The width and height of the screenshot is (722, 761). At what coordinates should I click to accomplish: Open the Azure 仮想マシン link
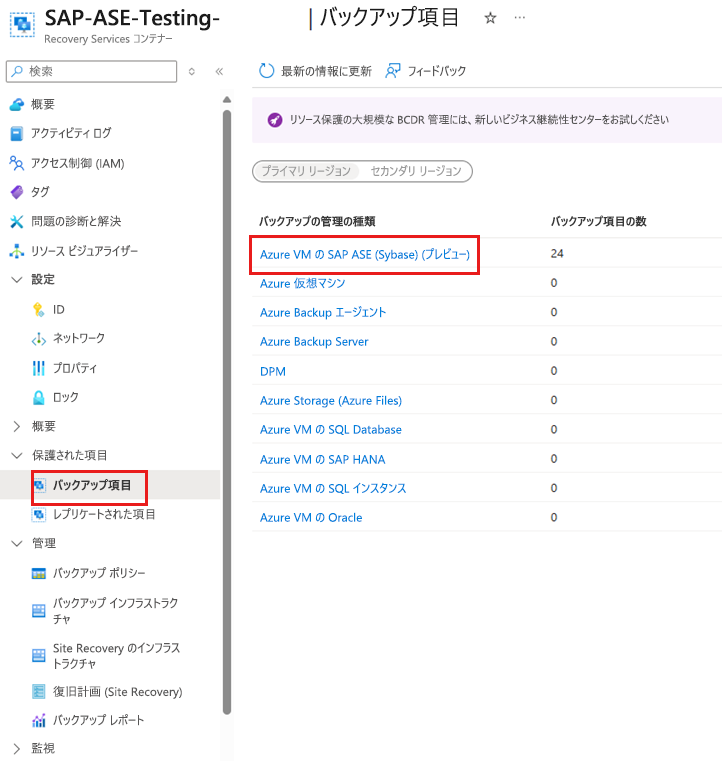coord(302,283)
